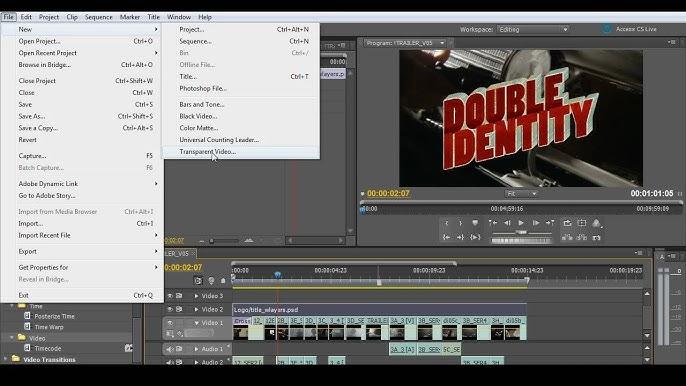Image resolution: width=686 pixels, height=386 pixels.
Task: Click the Program monitor shuttle slider
Action: [x=521, y=232]
